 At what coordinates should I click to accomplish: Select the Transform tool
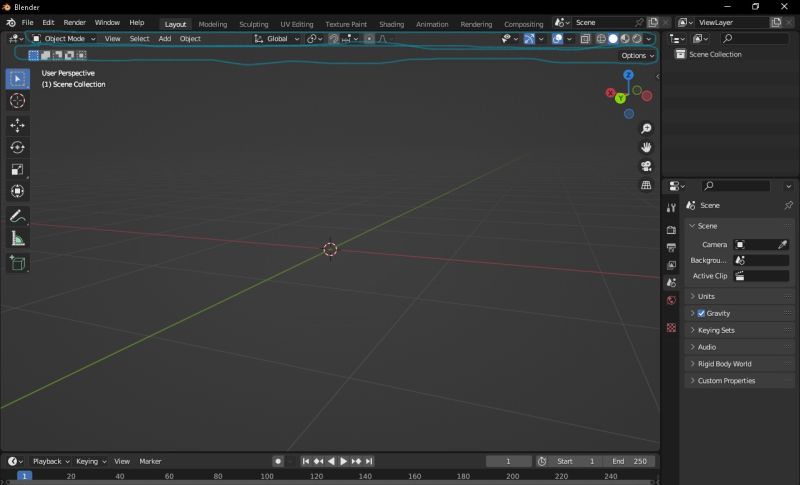17,191
